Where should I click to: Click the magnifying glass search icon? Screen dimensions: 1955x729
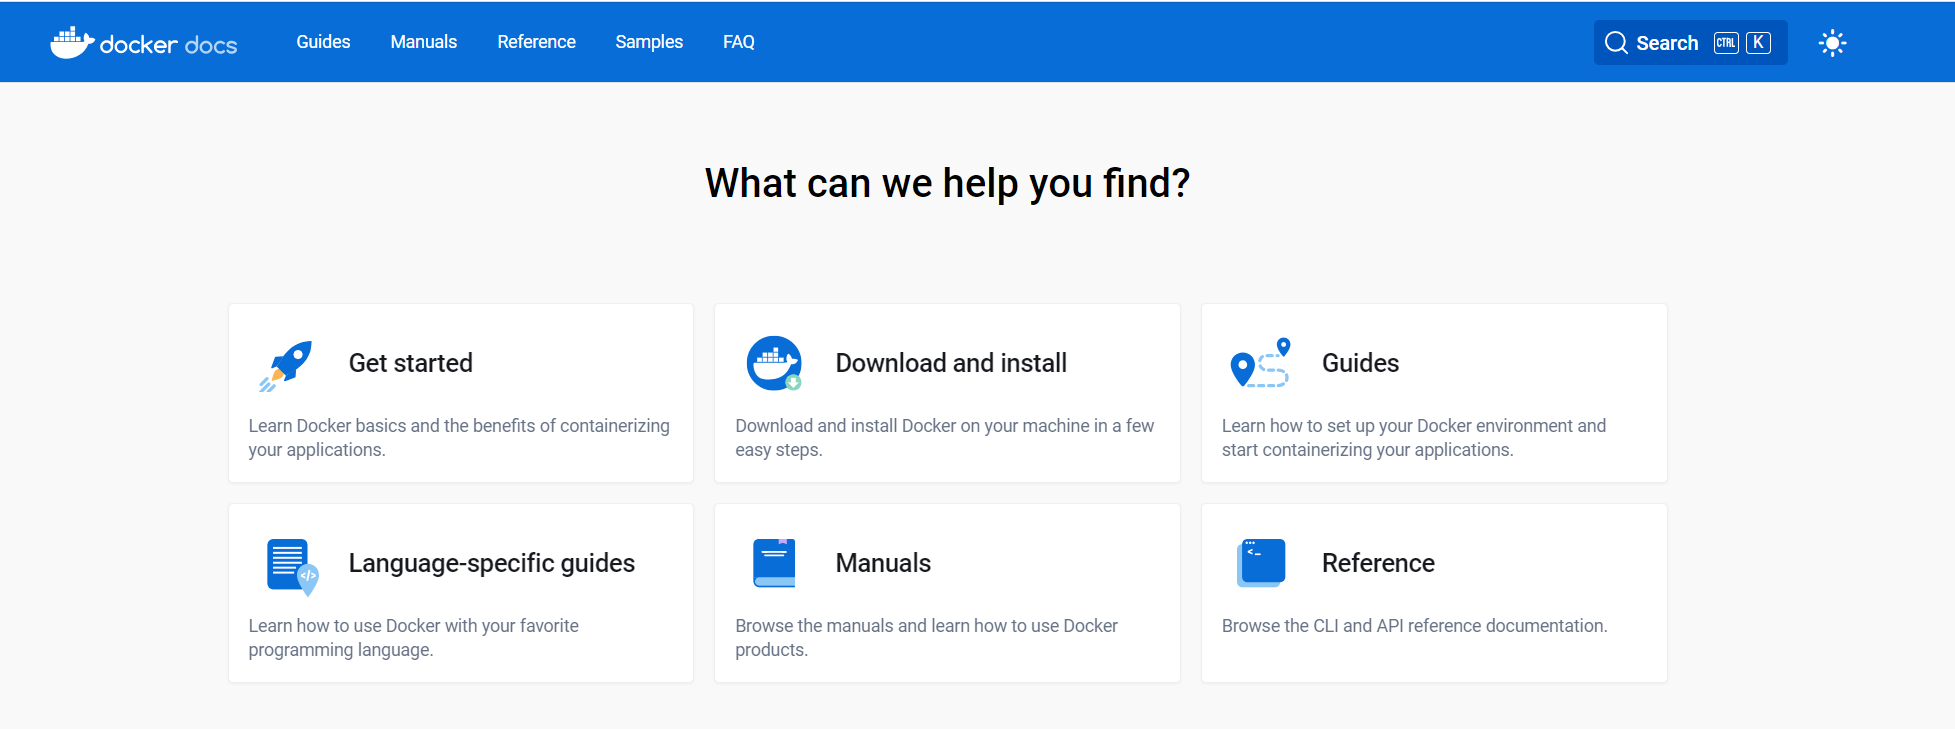[x=1616, y=43]
